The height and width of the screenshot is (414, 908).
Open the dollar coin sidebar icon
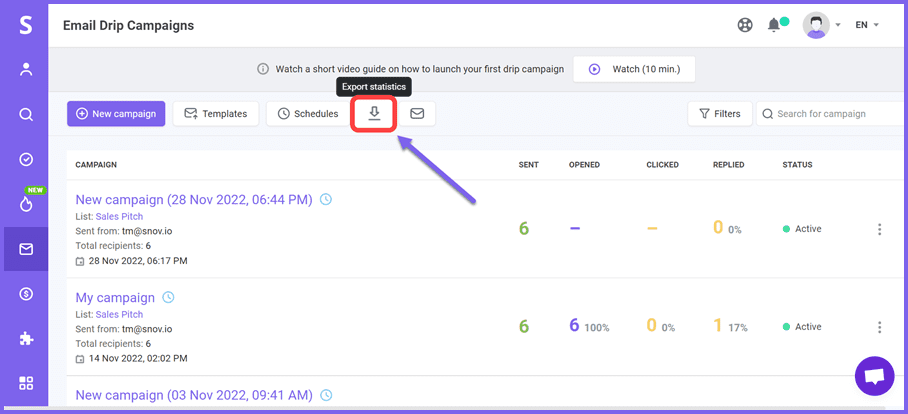25,294
